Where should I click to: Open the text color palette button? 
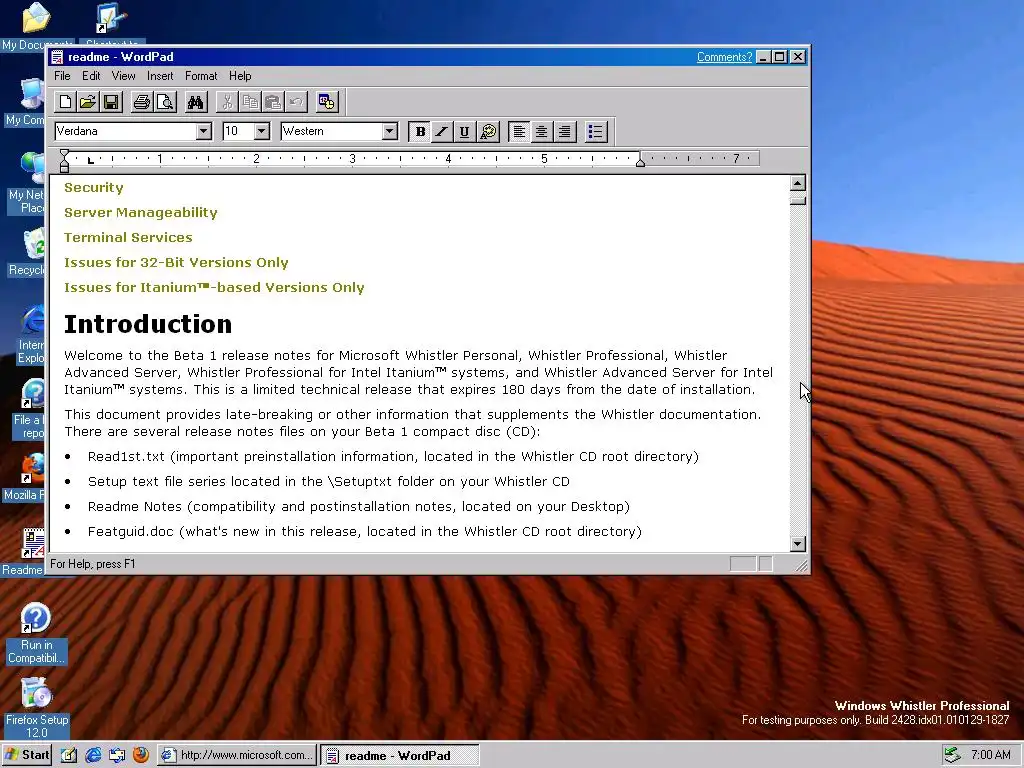488,132
